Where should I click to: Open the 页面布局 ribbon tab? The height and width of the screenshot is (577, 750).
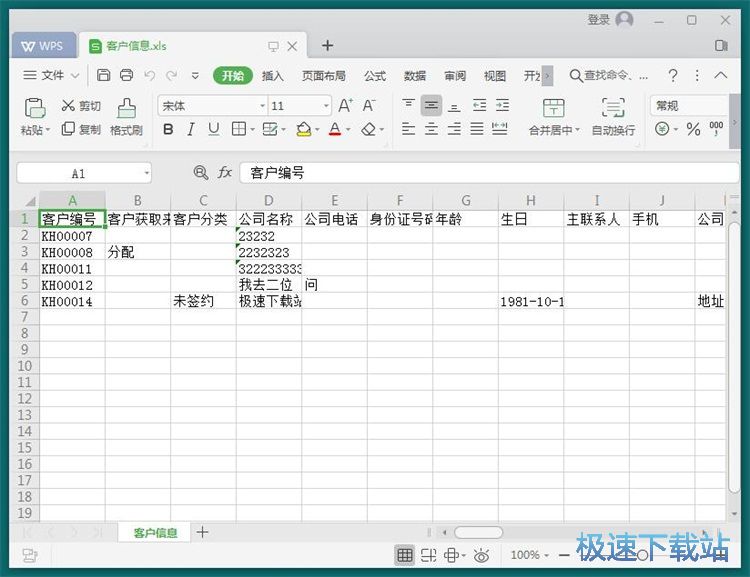pos(323,76)
